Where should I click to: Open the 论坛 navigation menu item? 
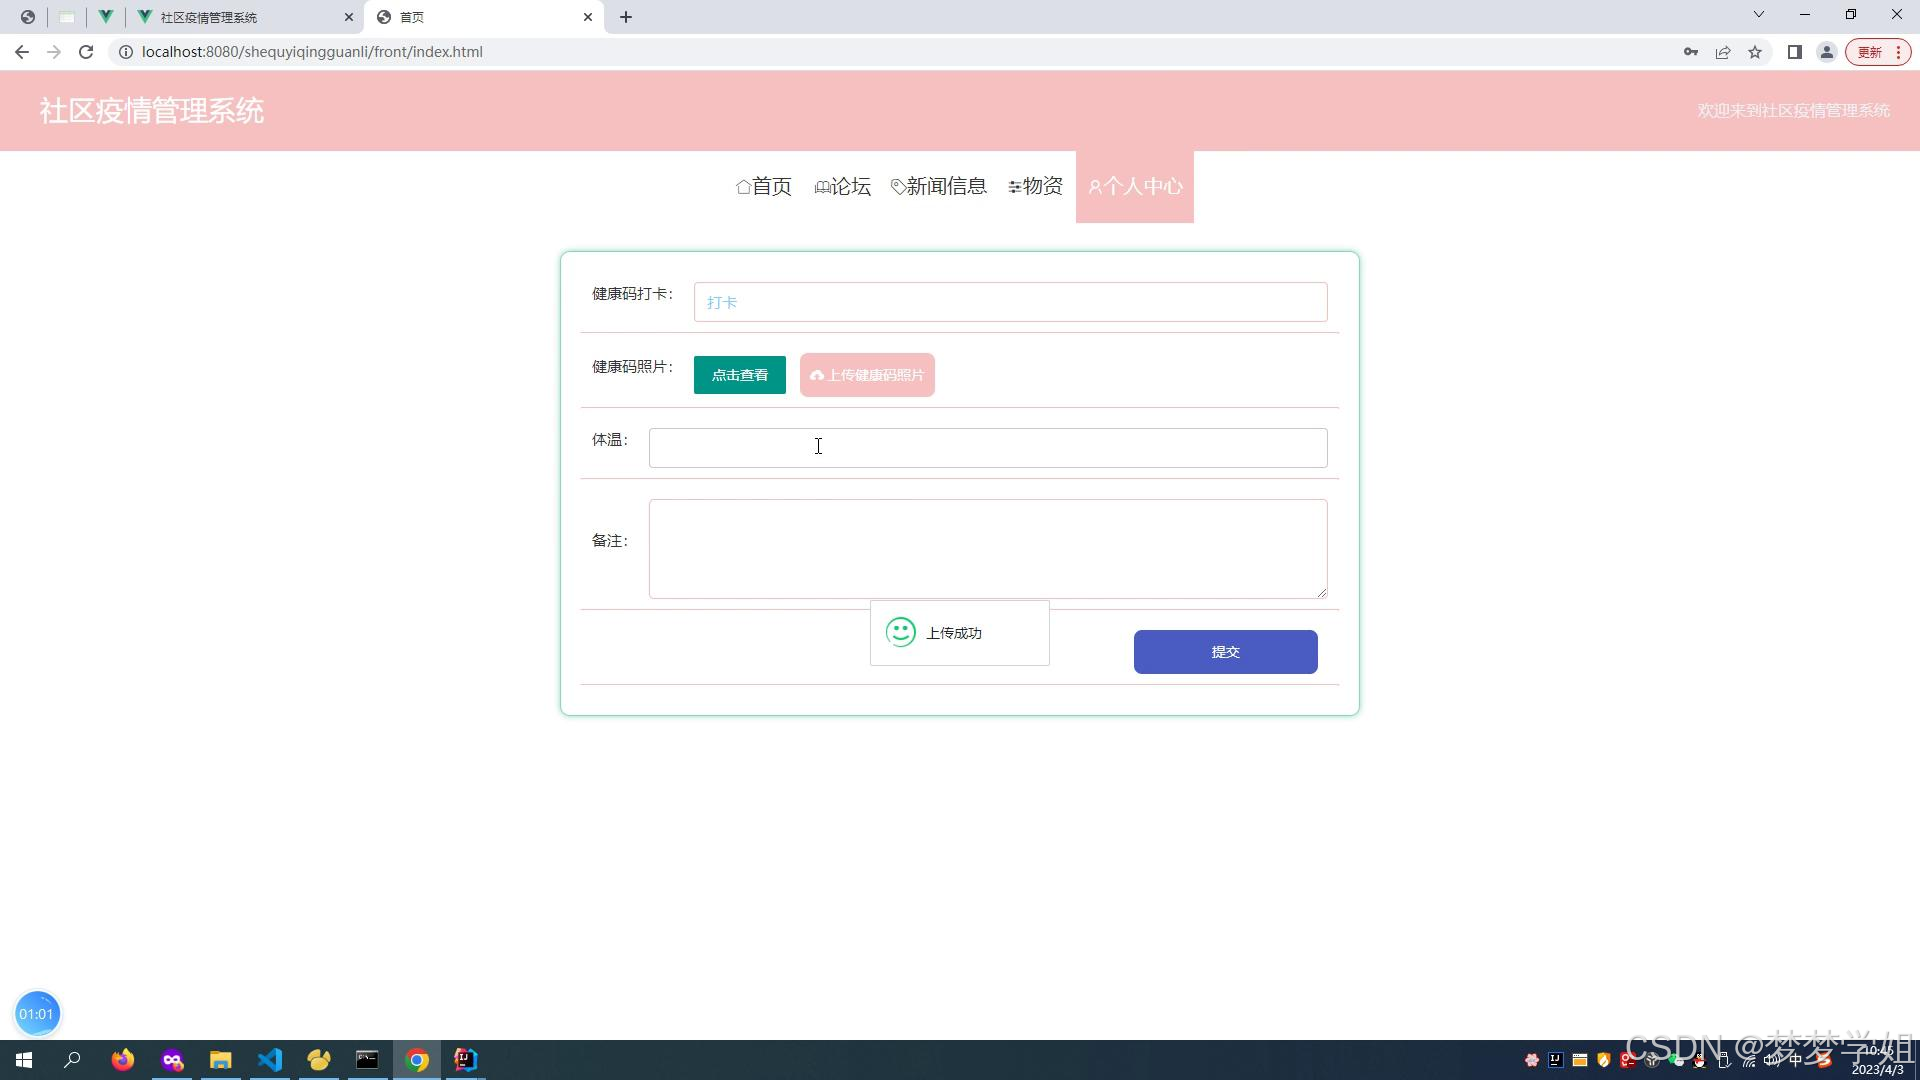843,187
